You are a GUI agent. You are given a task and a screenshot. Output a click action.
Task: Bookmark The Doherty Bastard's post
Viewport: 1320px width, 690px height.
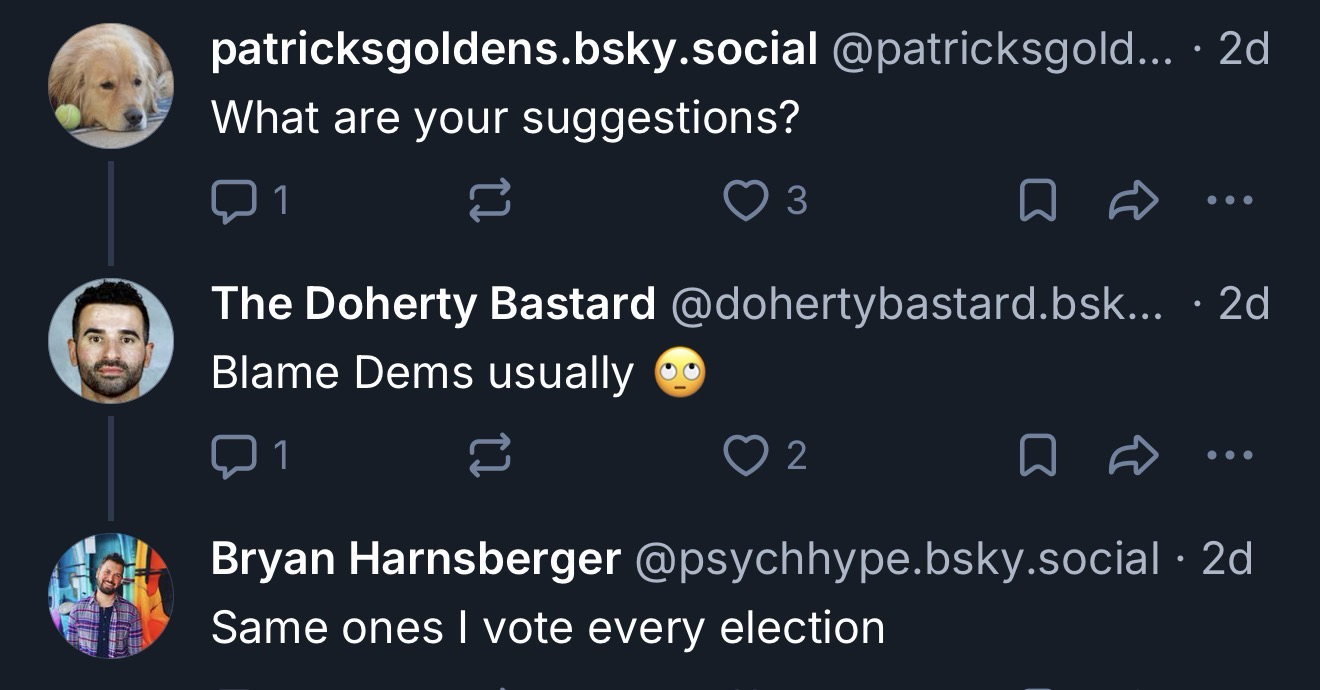pos(1037,456)
